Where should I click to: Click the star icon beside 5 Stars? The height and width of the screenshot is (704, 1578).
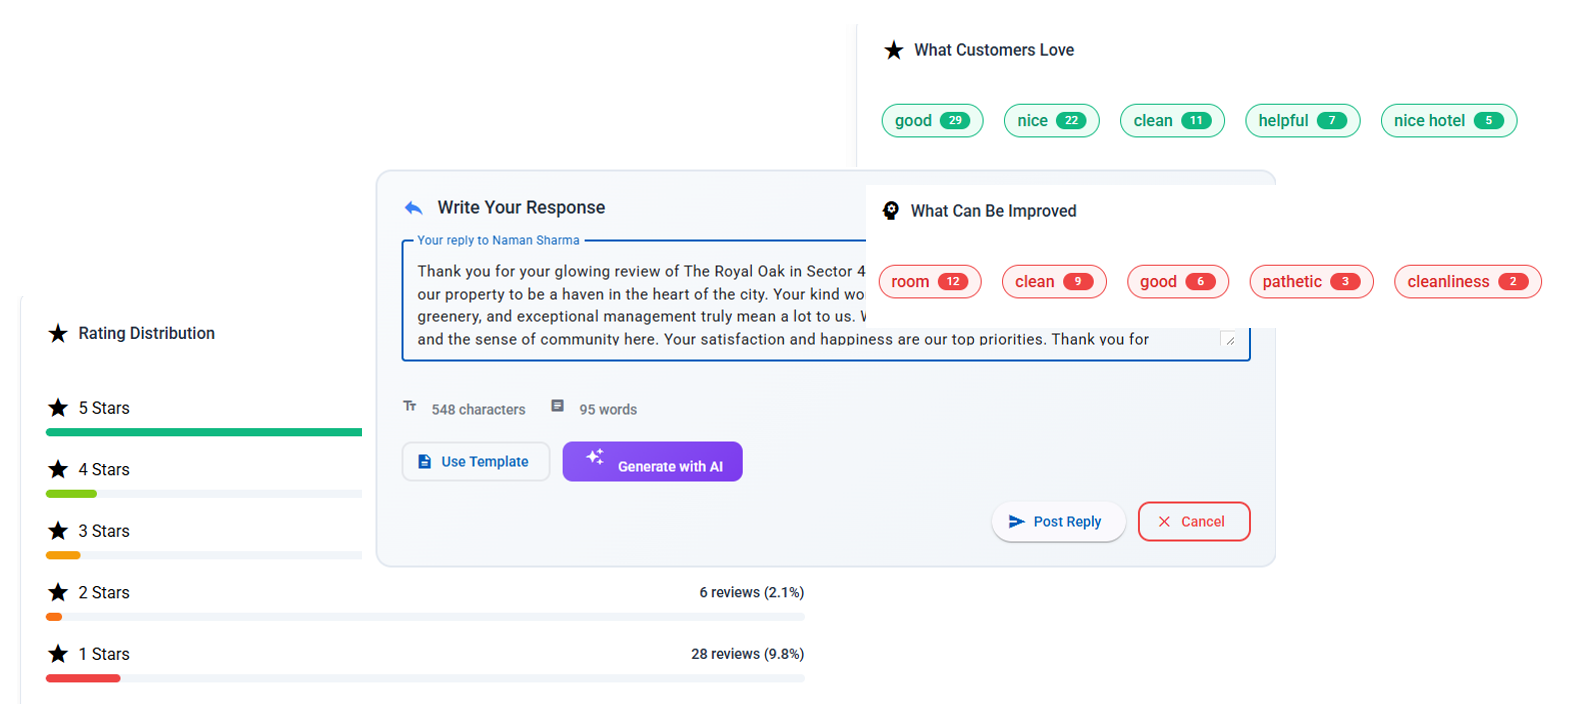click(58, 408)
